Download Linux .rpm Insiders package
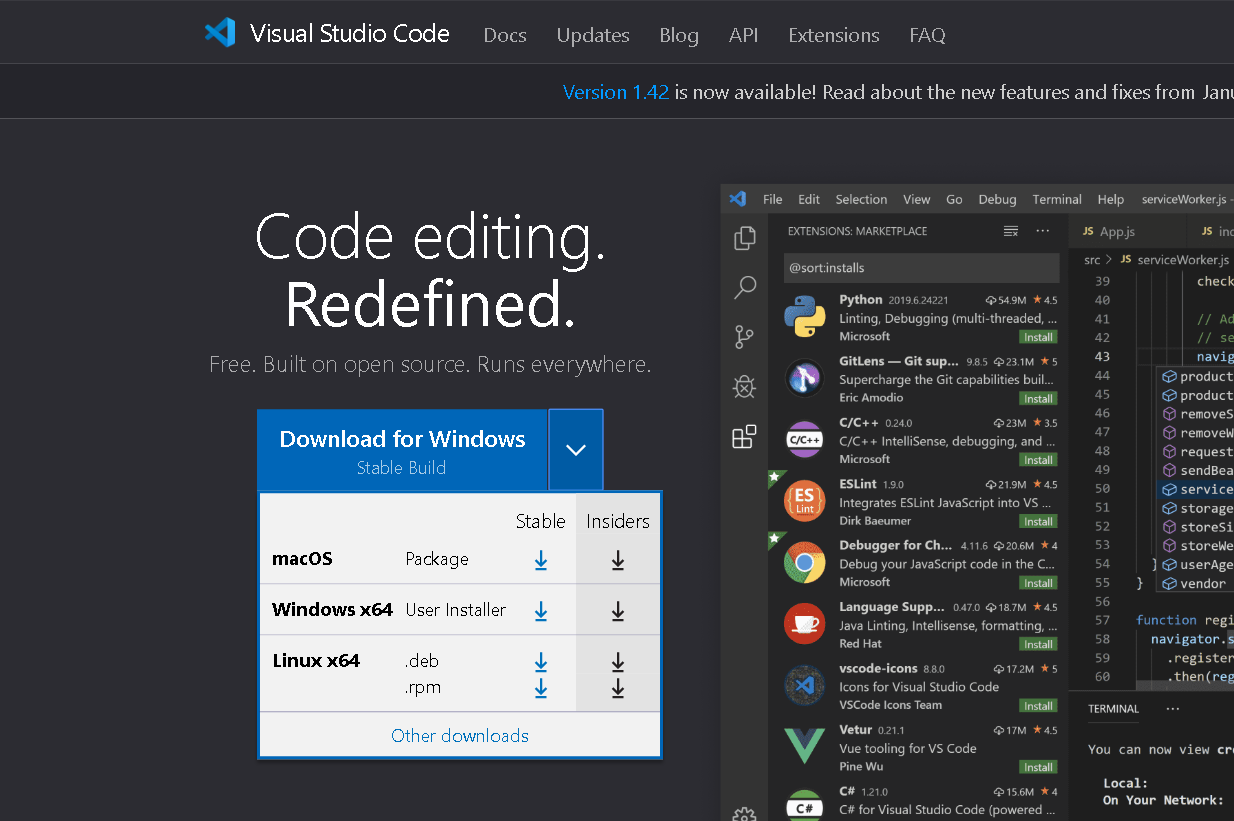 point(618,687)
